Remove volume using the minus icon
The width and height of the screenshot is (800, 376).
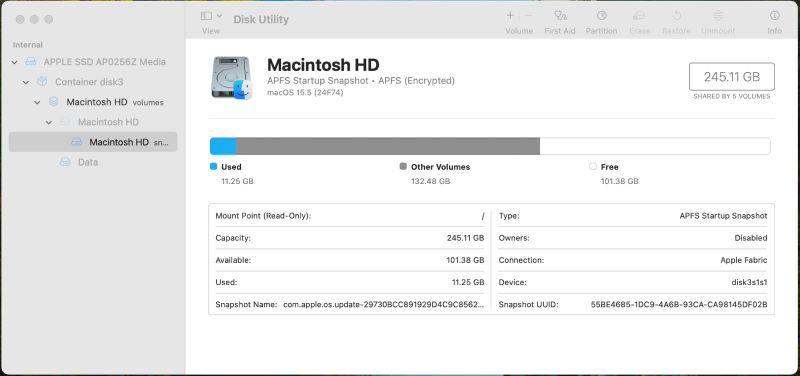[x=529, y=16]
